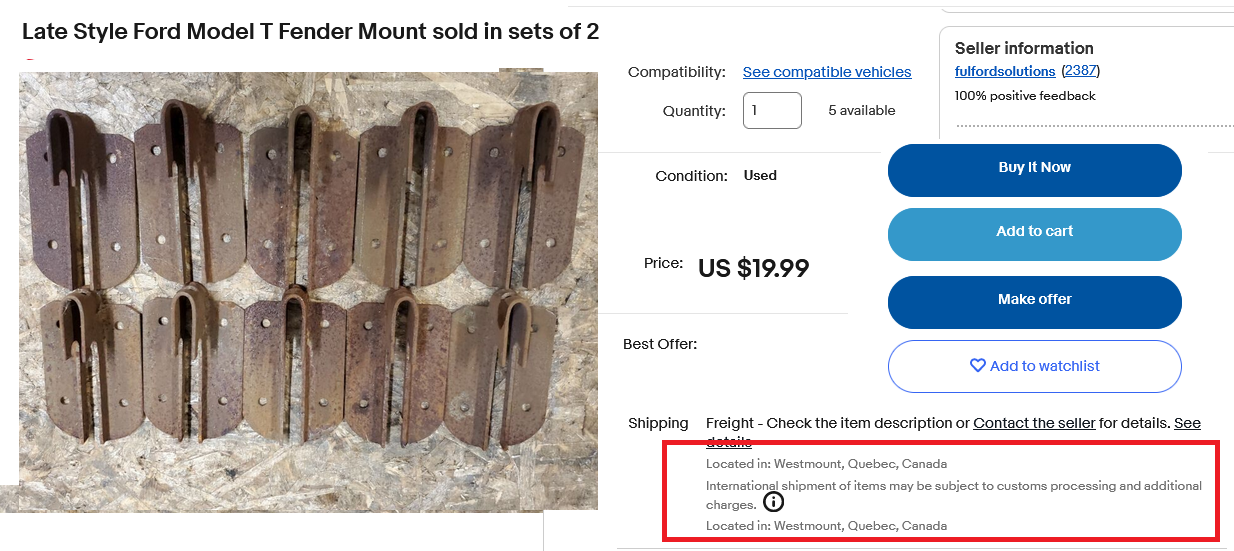Enlarge the rusty fender mounts photo
The height and width of the screenshot is (551, 1234).
pos(308,290)
